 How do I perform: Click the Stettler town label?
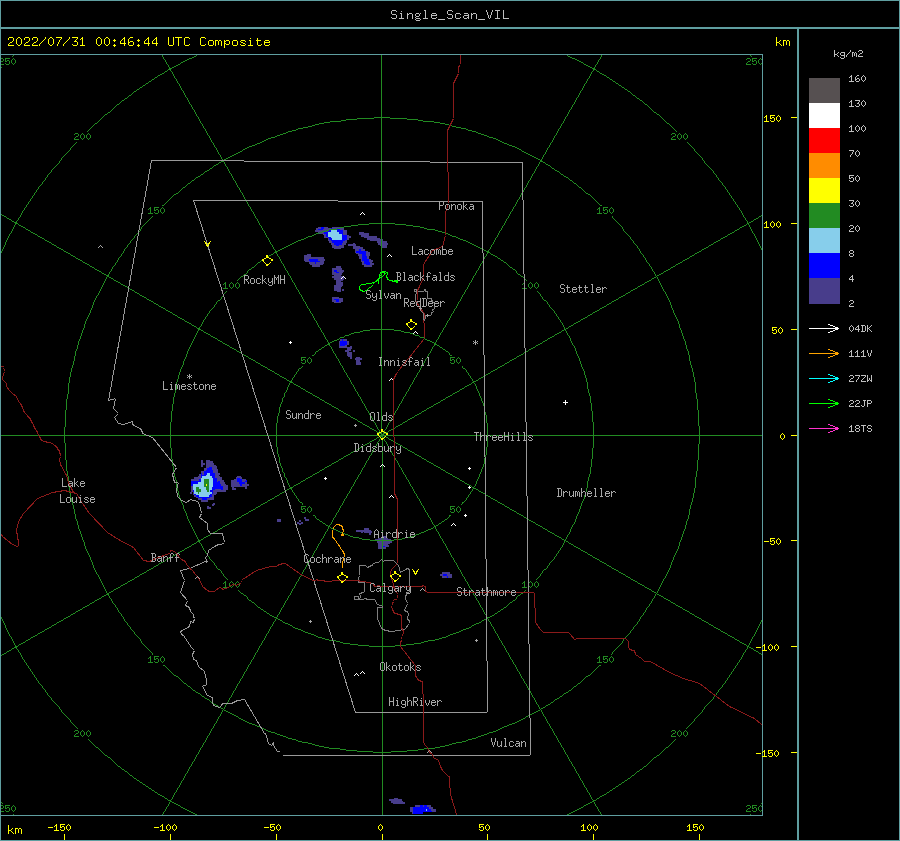pyautogui.click(x=583, y=289)
